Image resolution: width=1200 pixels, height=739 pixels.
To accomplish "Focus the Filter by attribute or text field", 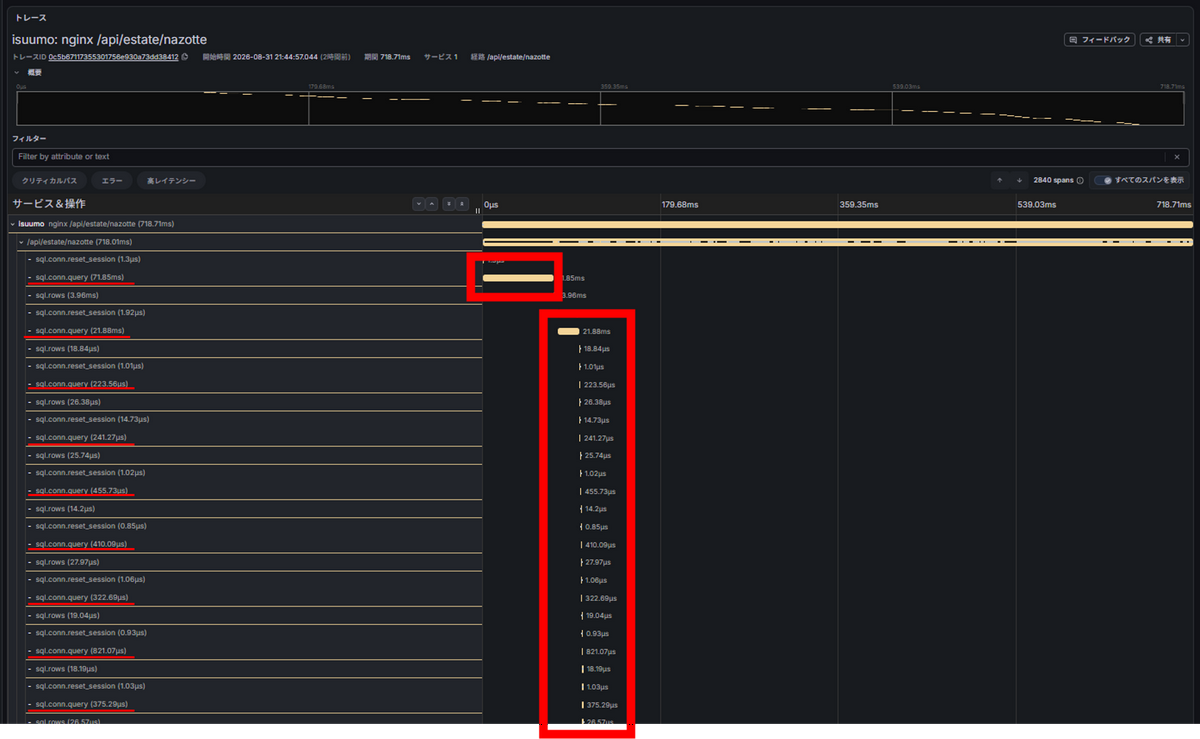I will pyautogui.click(x=590, y=157).
